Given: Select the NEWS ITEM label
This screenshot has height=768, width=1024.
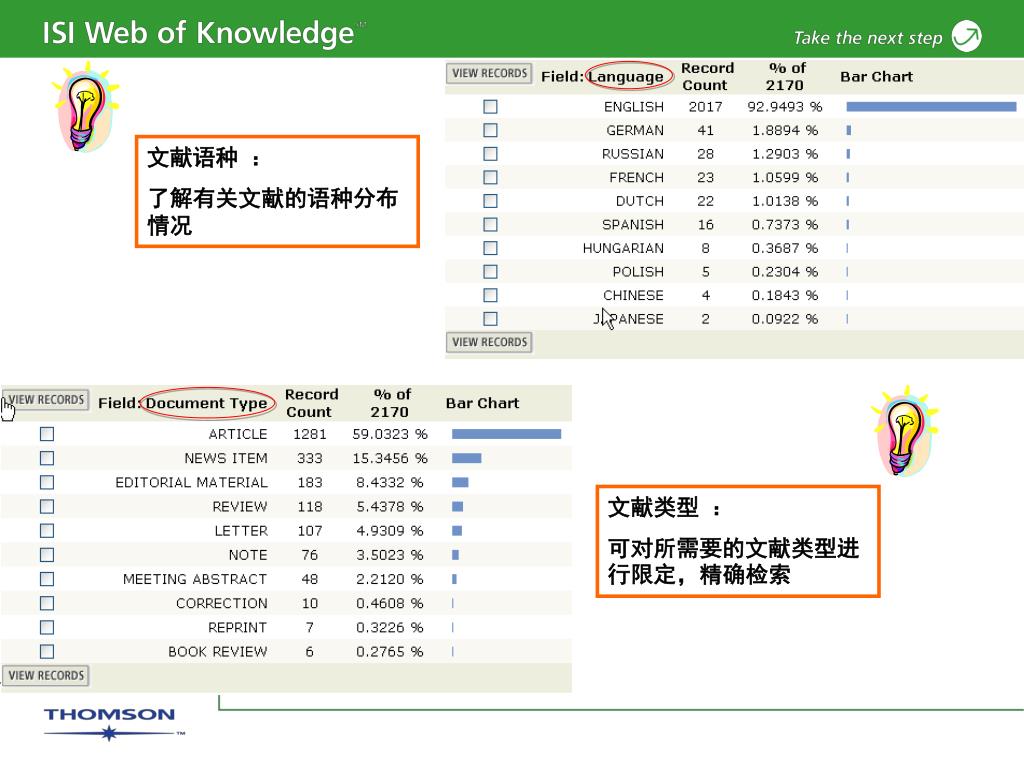Looking at the screenshot, I should (x=226, y=458).
